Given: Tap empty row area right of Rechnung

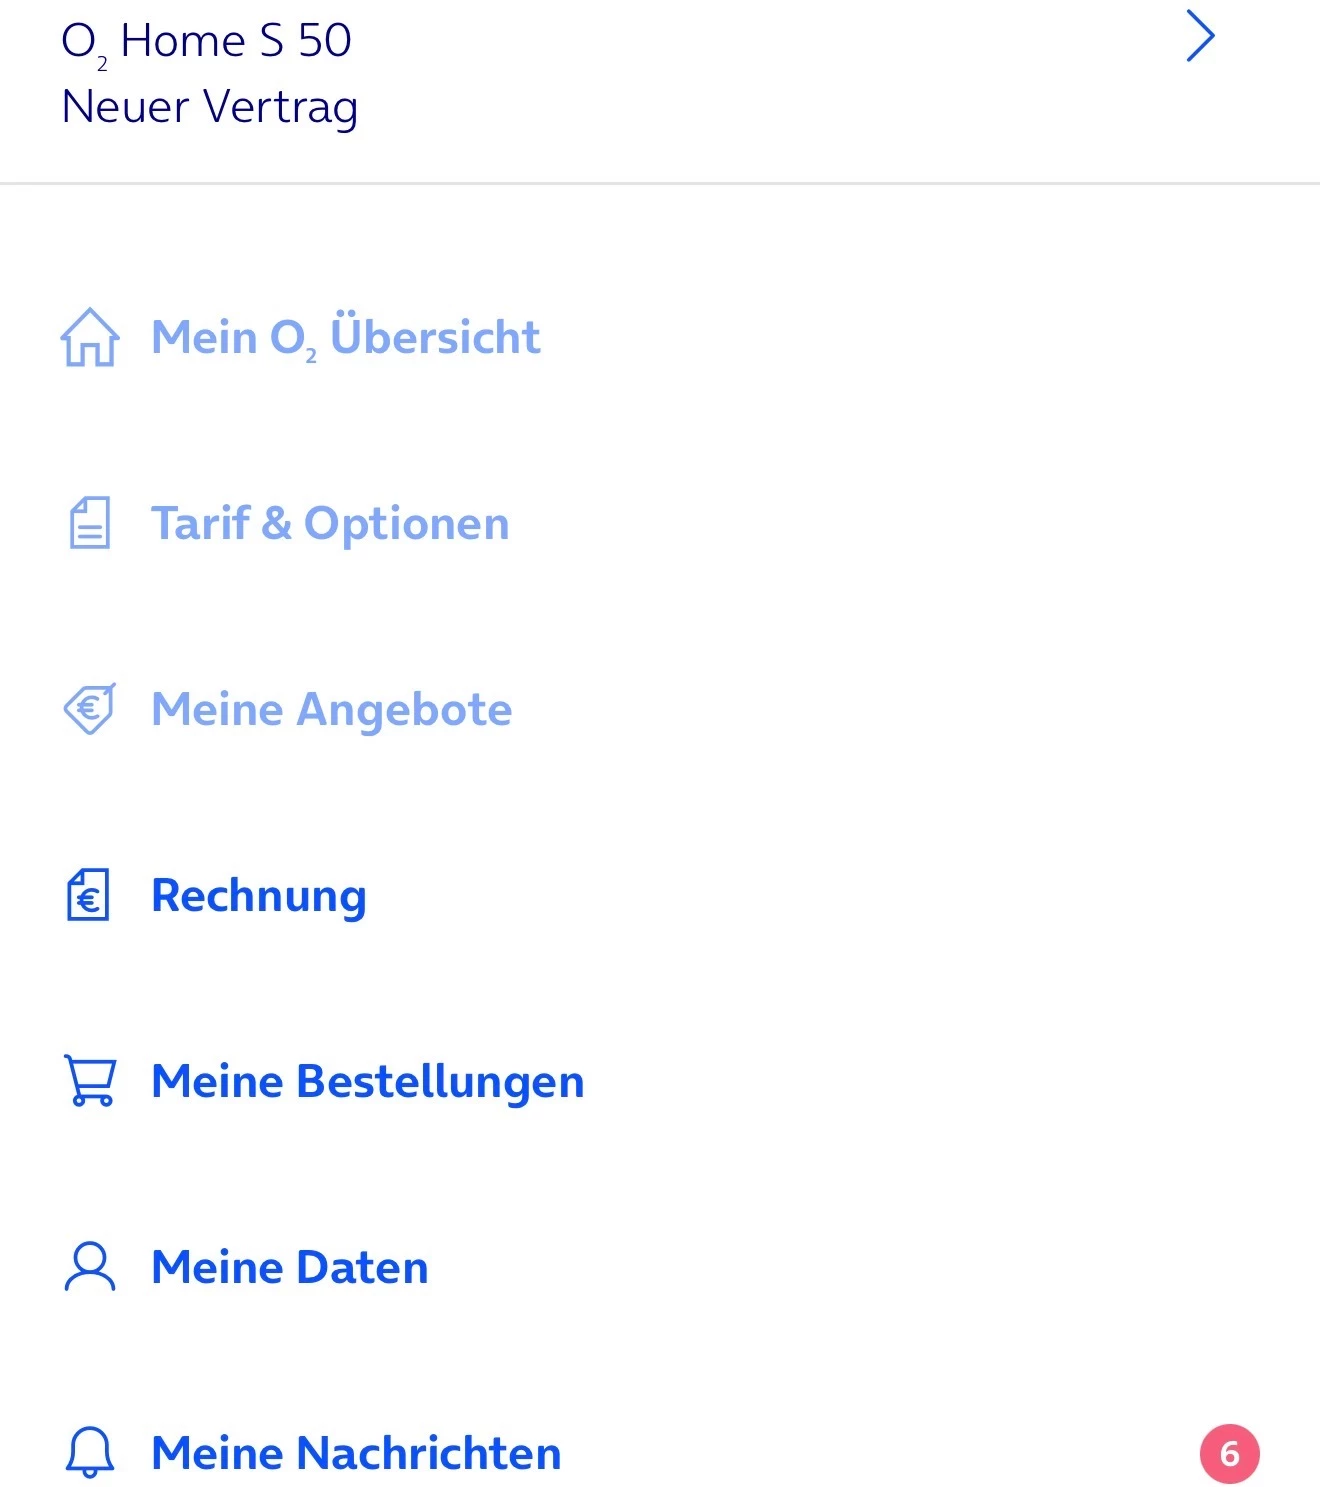Looking at the screenshot, I should 840,895.
